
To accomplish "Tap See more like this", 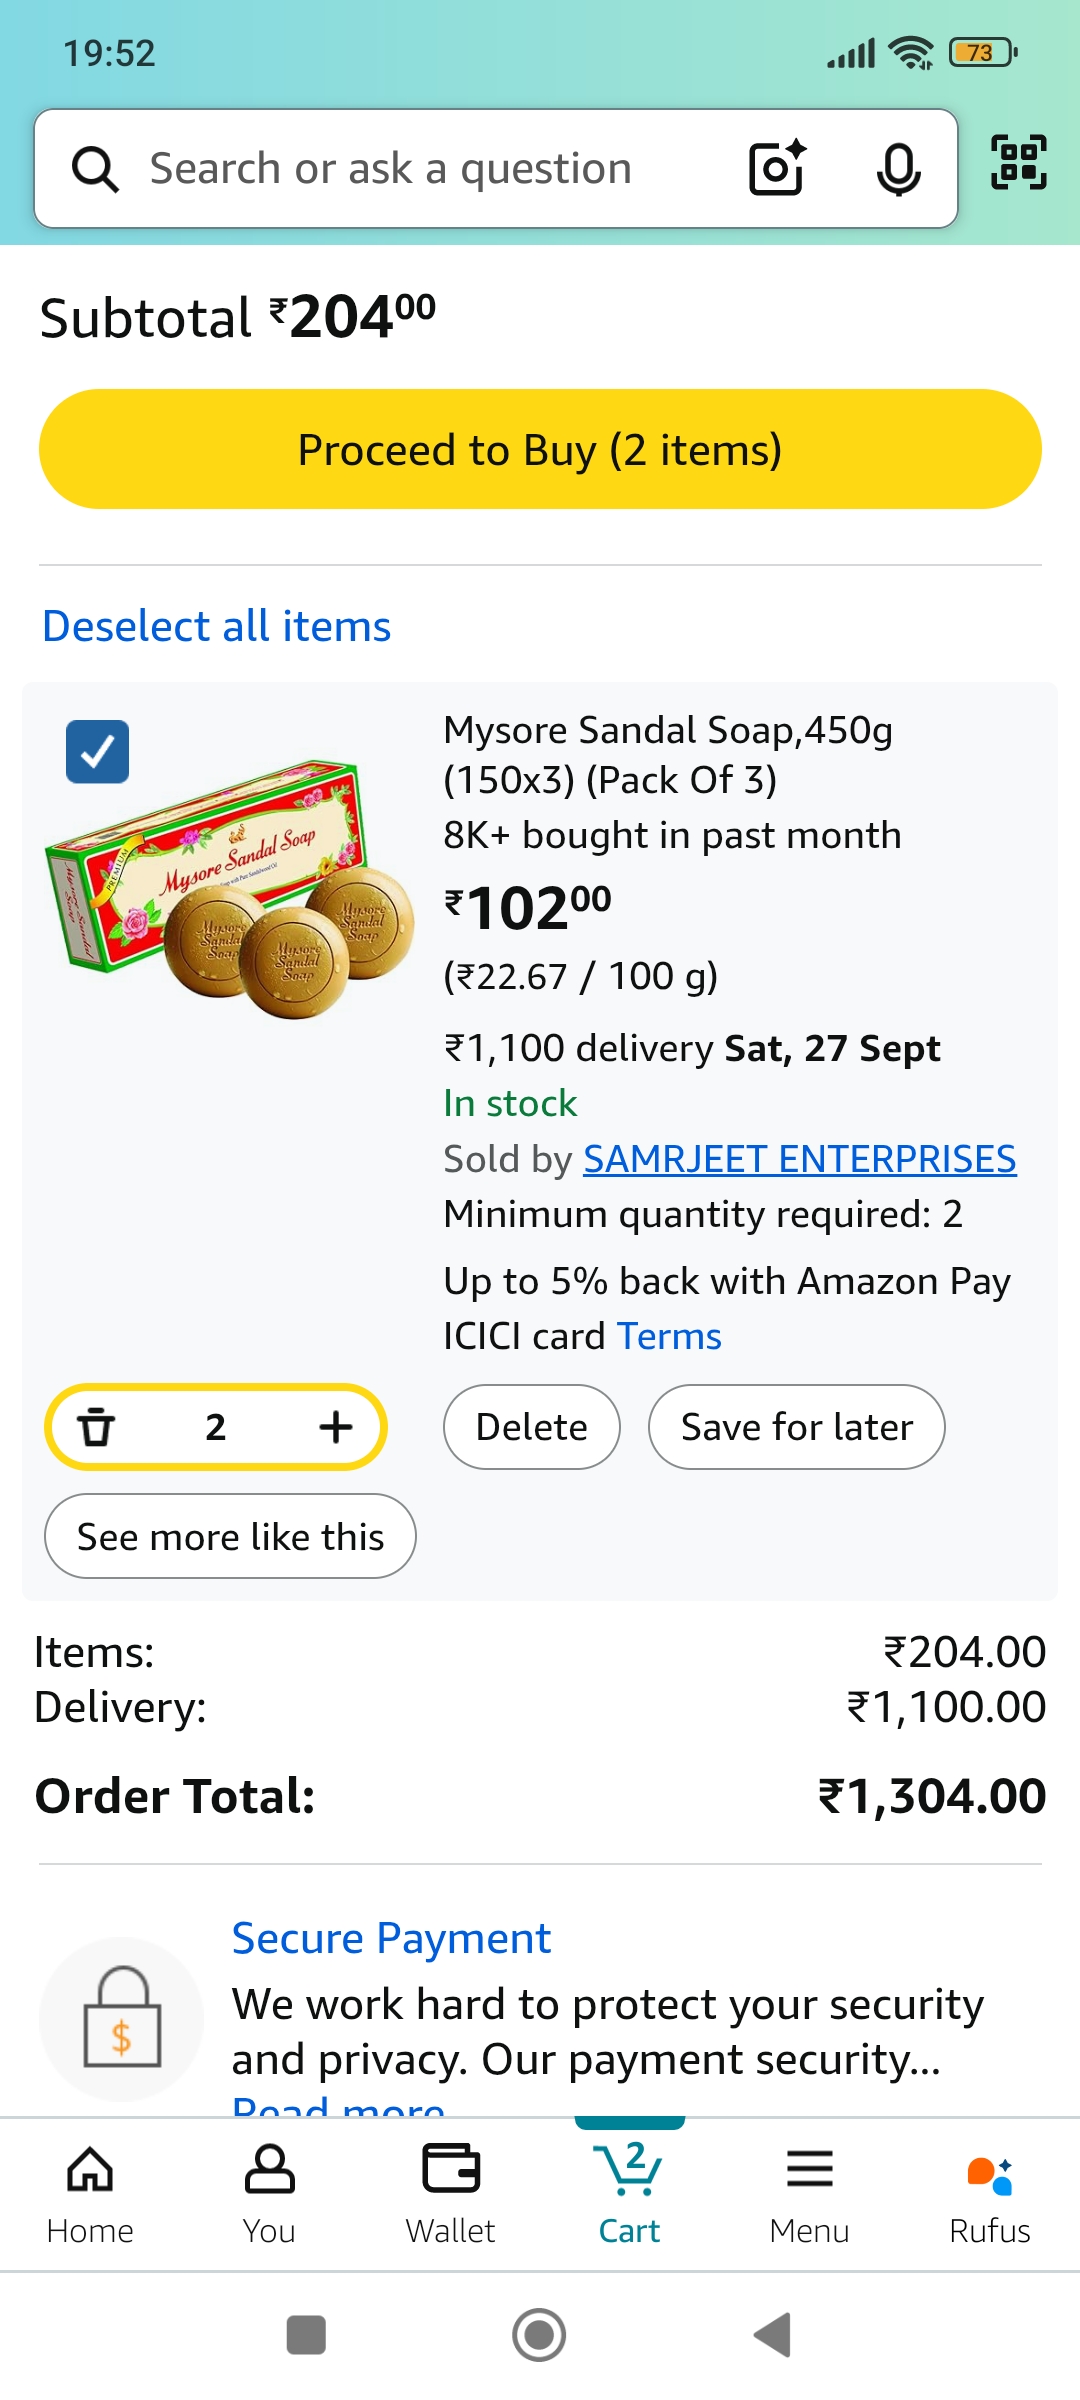I will 230,1536.
